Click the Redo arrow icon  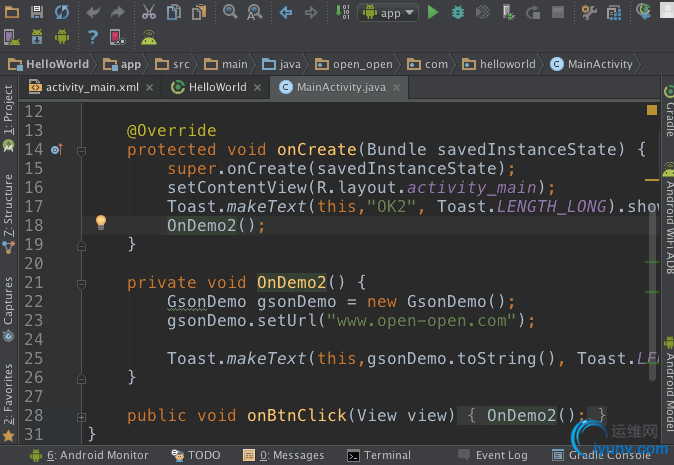[117, 12]
